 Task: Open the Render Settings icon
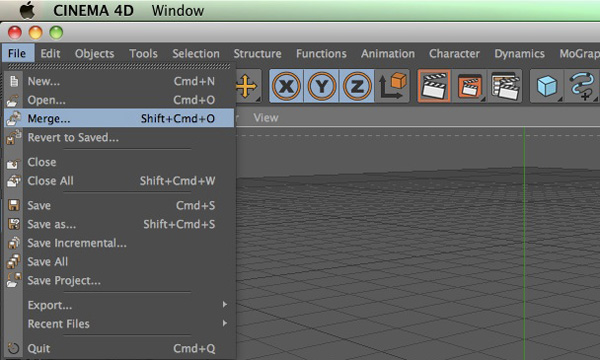tap(505, 86)
